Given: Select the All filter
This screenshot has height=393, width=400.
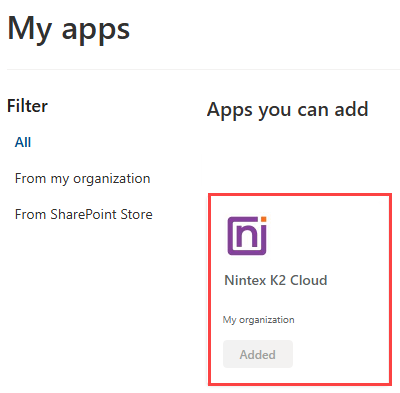Looking at the screenshot, I should pos(23,142).
